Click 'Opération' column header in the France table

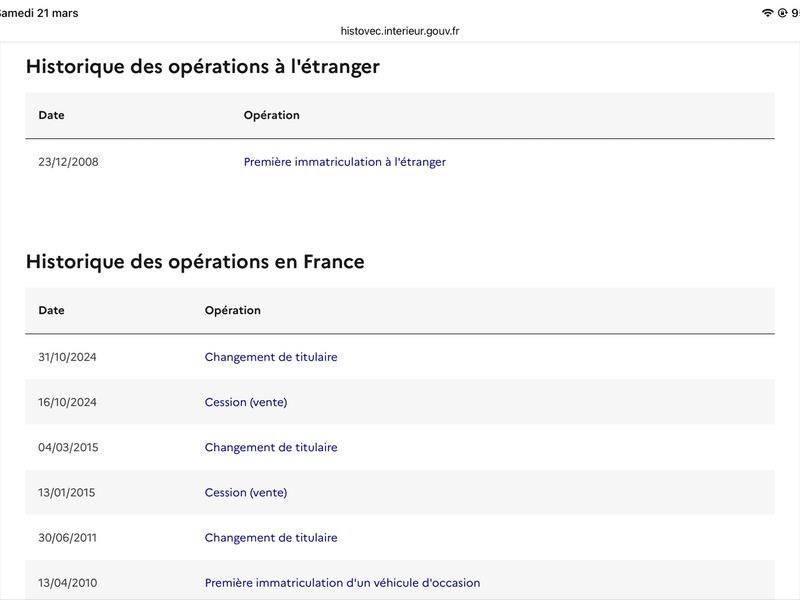tap(232, 310)
